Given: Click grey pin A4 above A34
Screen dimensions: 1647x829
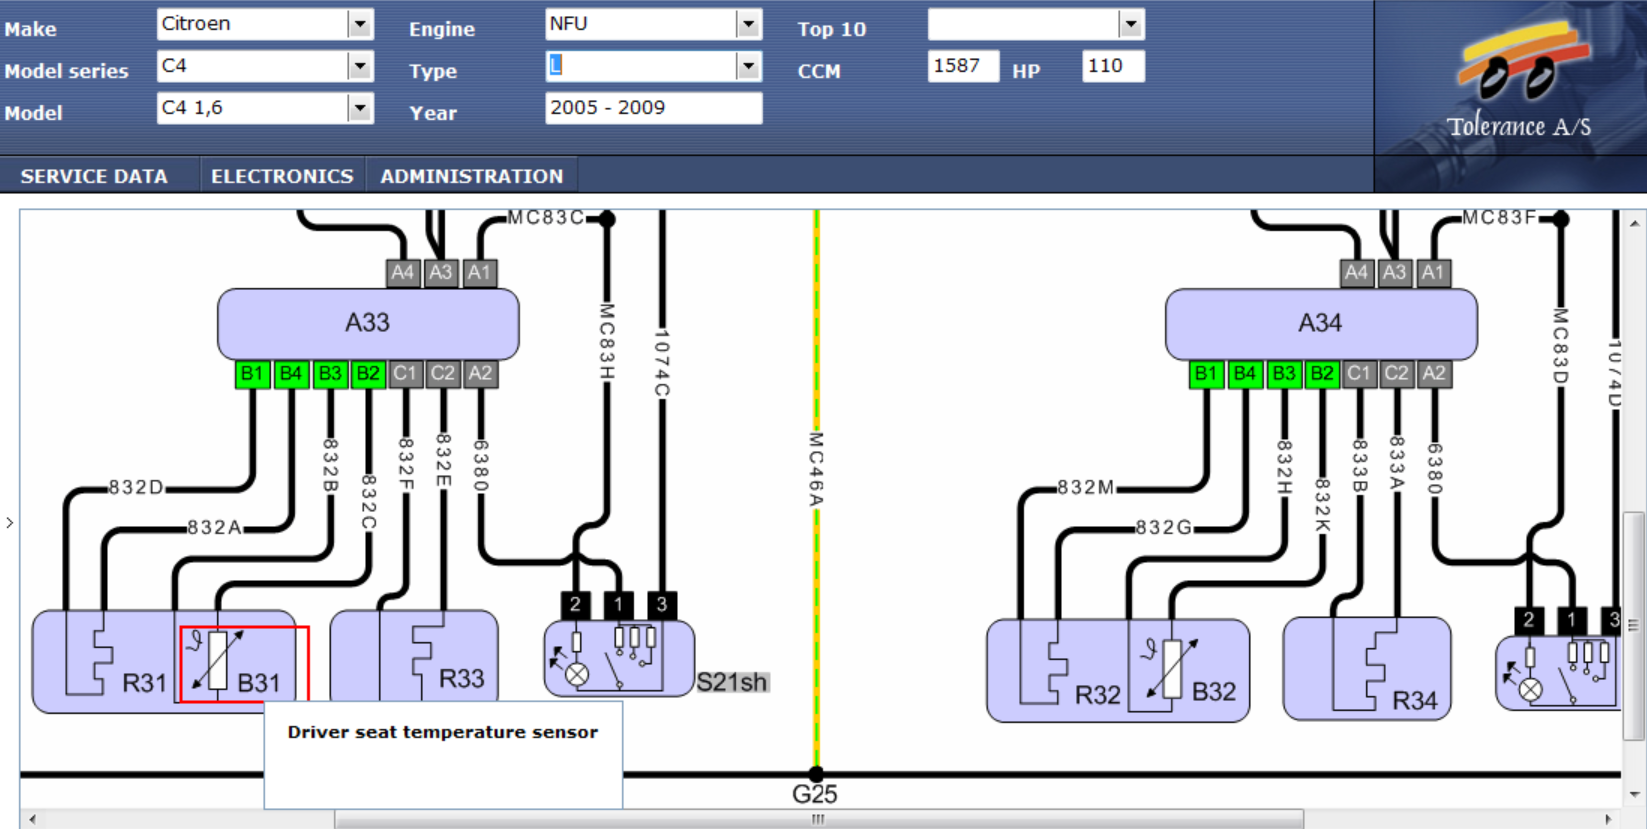Looking at the screenshot, I should click(1357, 273).
